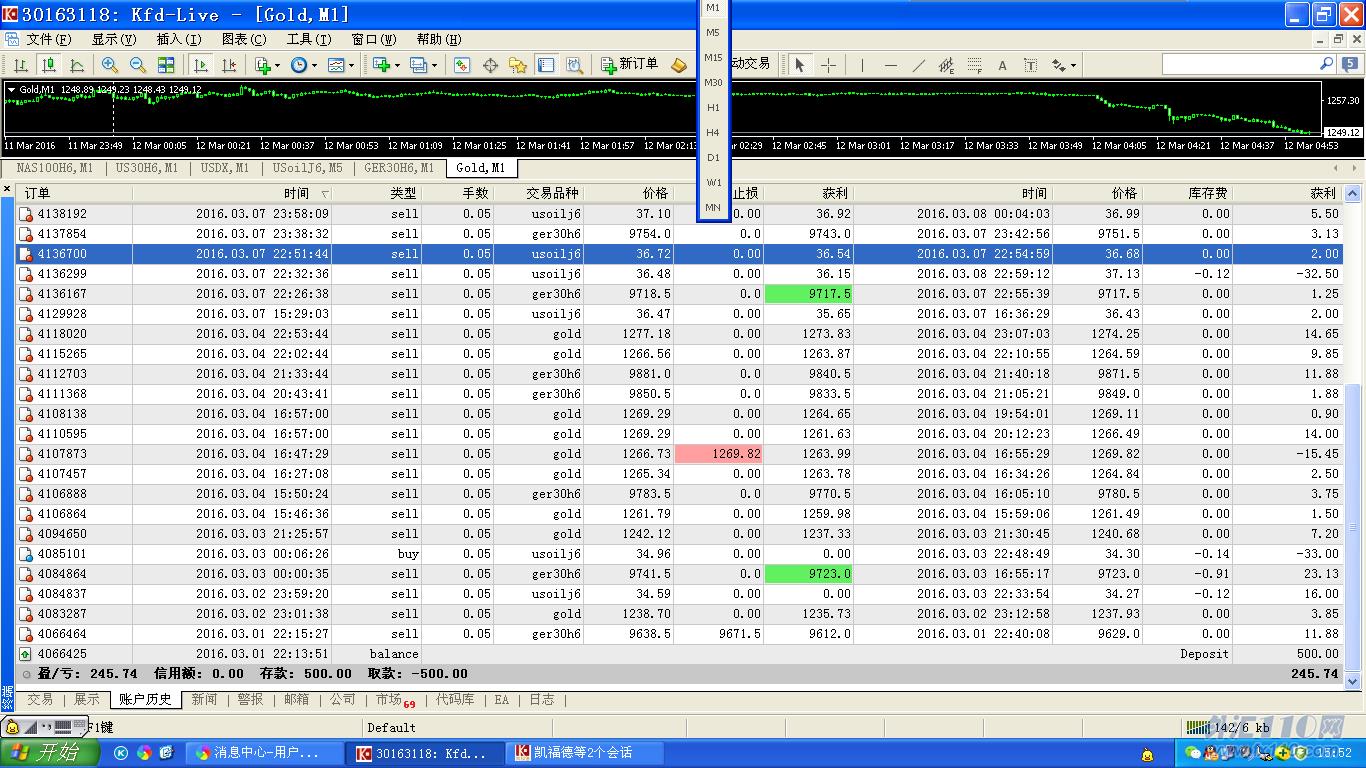
Task: Select the M5 timeframe
Action: [713, 32]
